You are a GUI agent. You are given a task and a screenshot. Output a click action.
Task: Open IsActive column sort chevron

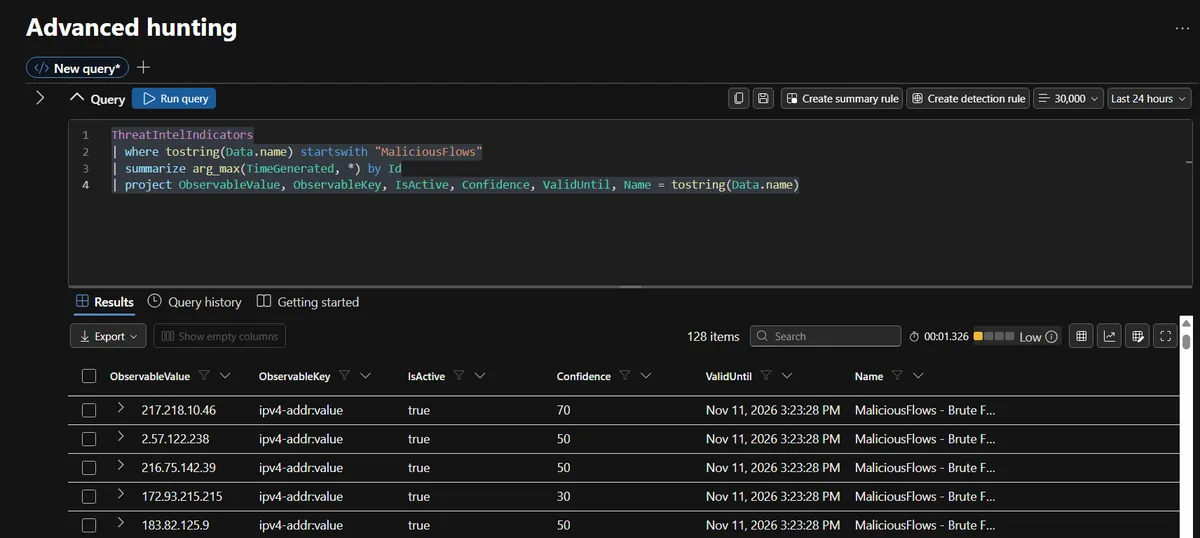click(480, 376)
